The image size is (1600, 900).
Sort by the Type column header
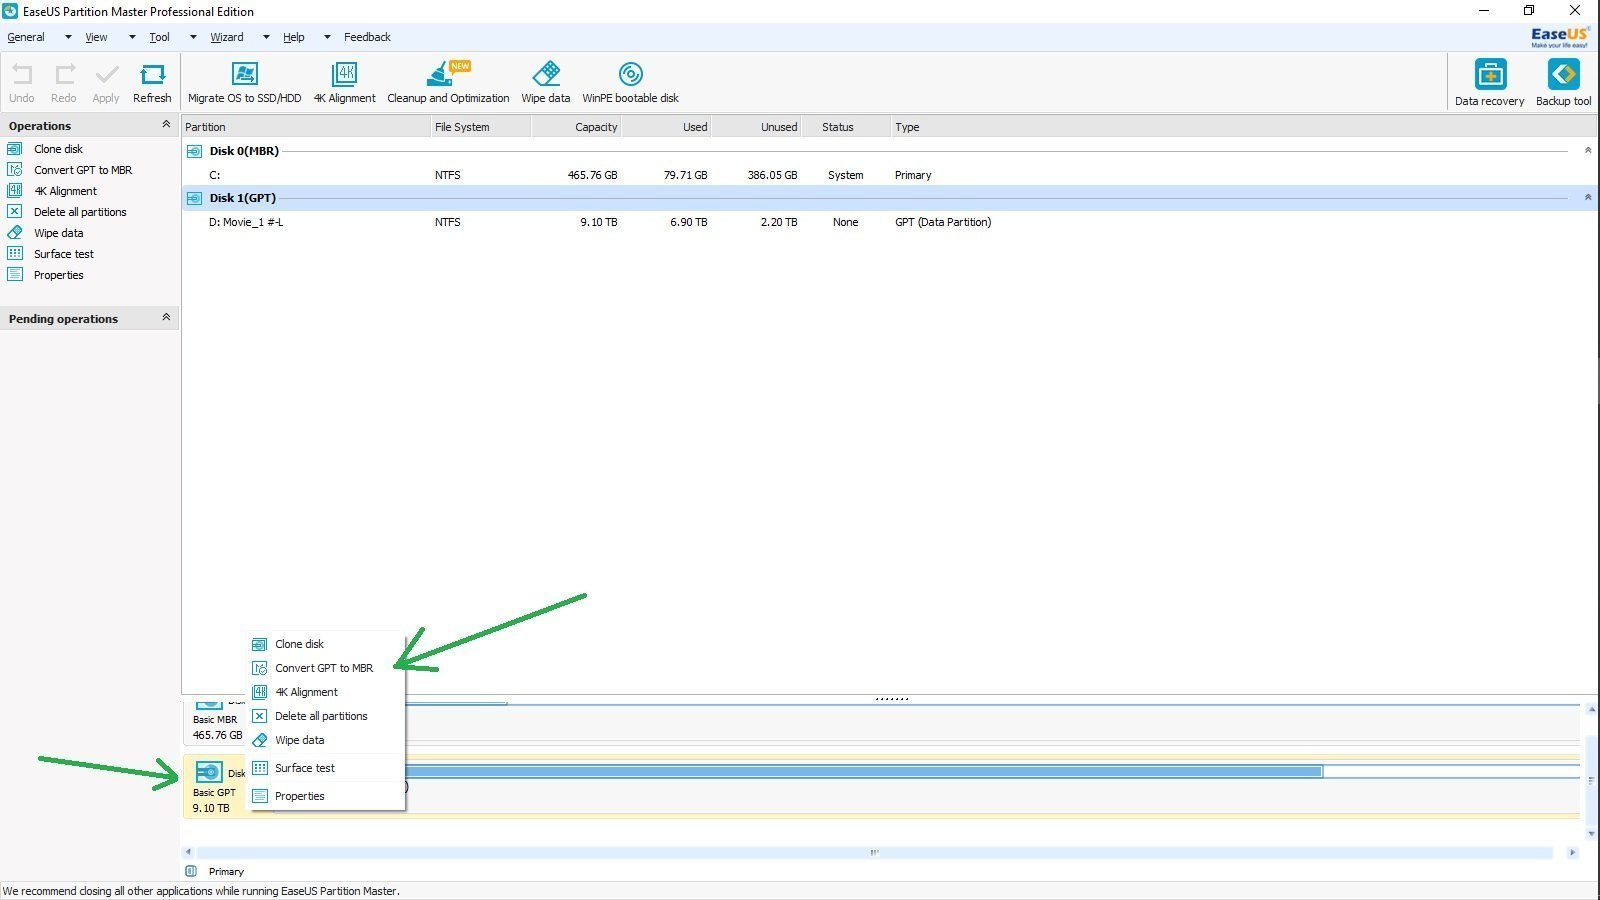pyautogui.click(x=1243, y=127)
